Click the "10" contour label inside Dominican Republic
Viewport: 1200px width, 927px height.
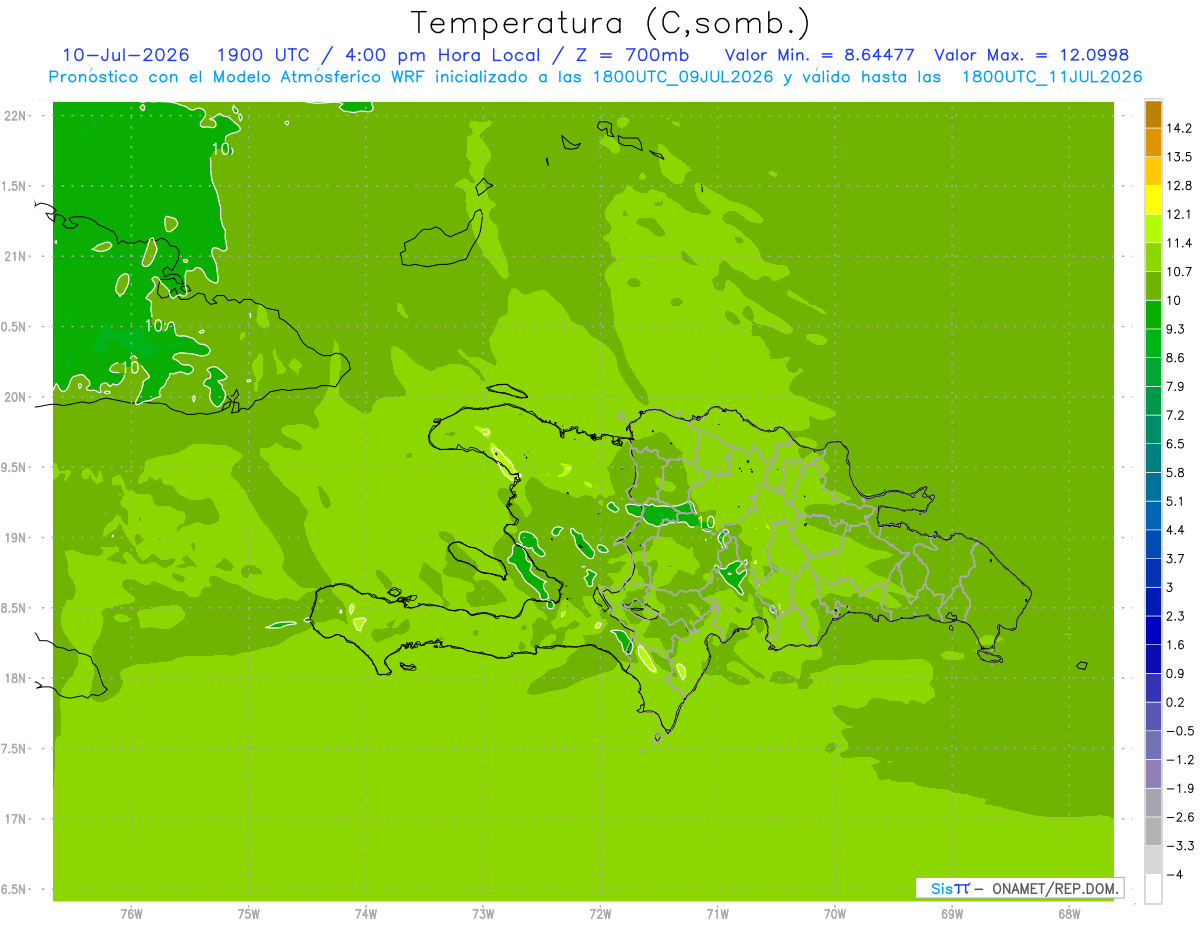click(x=706, y=522)
